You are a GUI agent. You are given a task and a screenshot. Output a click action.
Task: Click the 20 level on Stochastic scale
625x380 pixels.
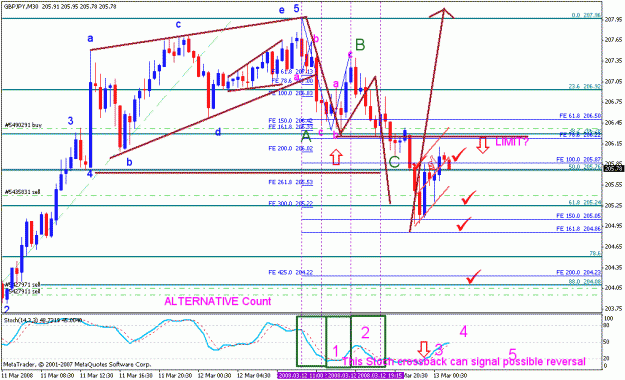(x=607, y=358)
